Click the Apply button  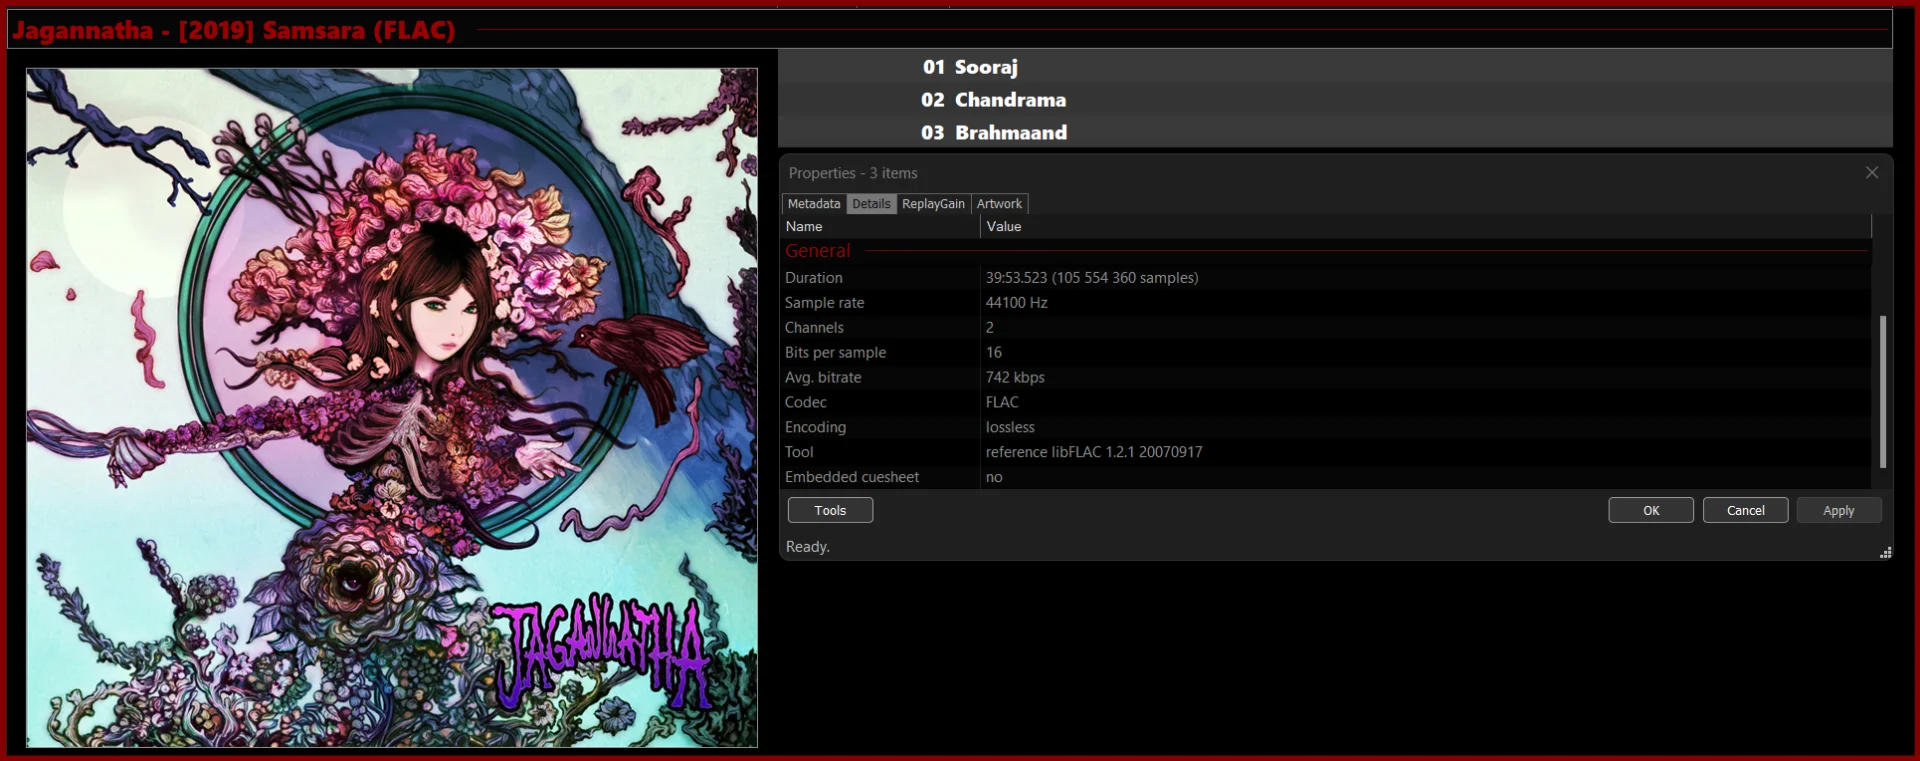(x=1839, y=510)
